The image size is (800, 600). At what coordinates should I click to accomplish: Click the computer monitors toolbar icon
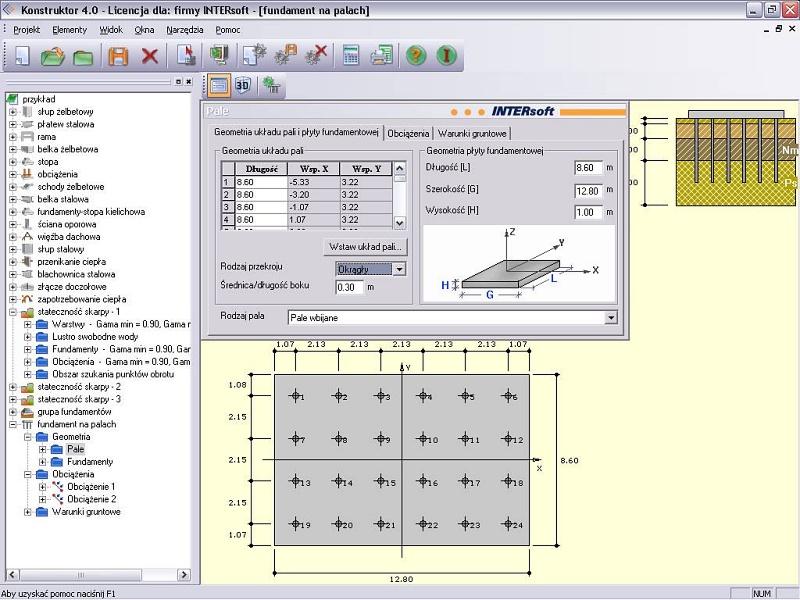(x=219, y=55)
